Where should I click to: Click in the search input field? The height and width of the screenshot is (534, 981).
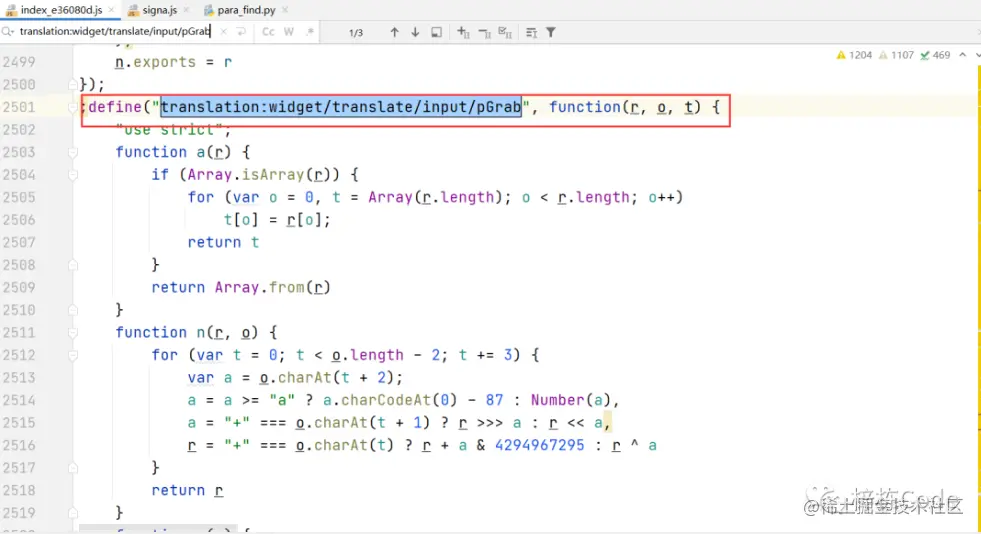[x=115, y=31]
